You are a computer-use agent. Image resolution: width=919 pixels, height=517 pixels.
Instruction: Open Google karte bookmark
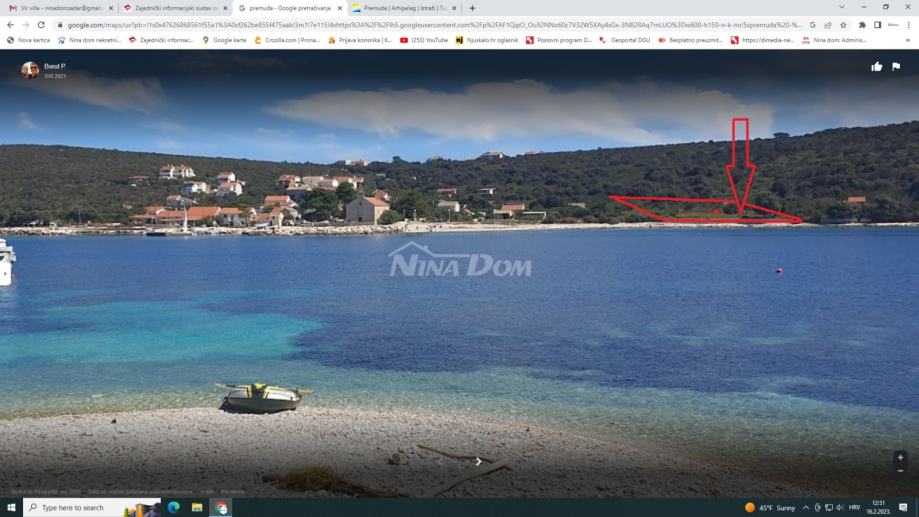click(224, 40)
